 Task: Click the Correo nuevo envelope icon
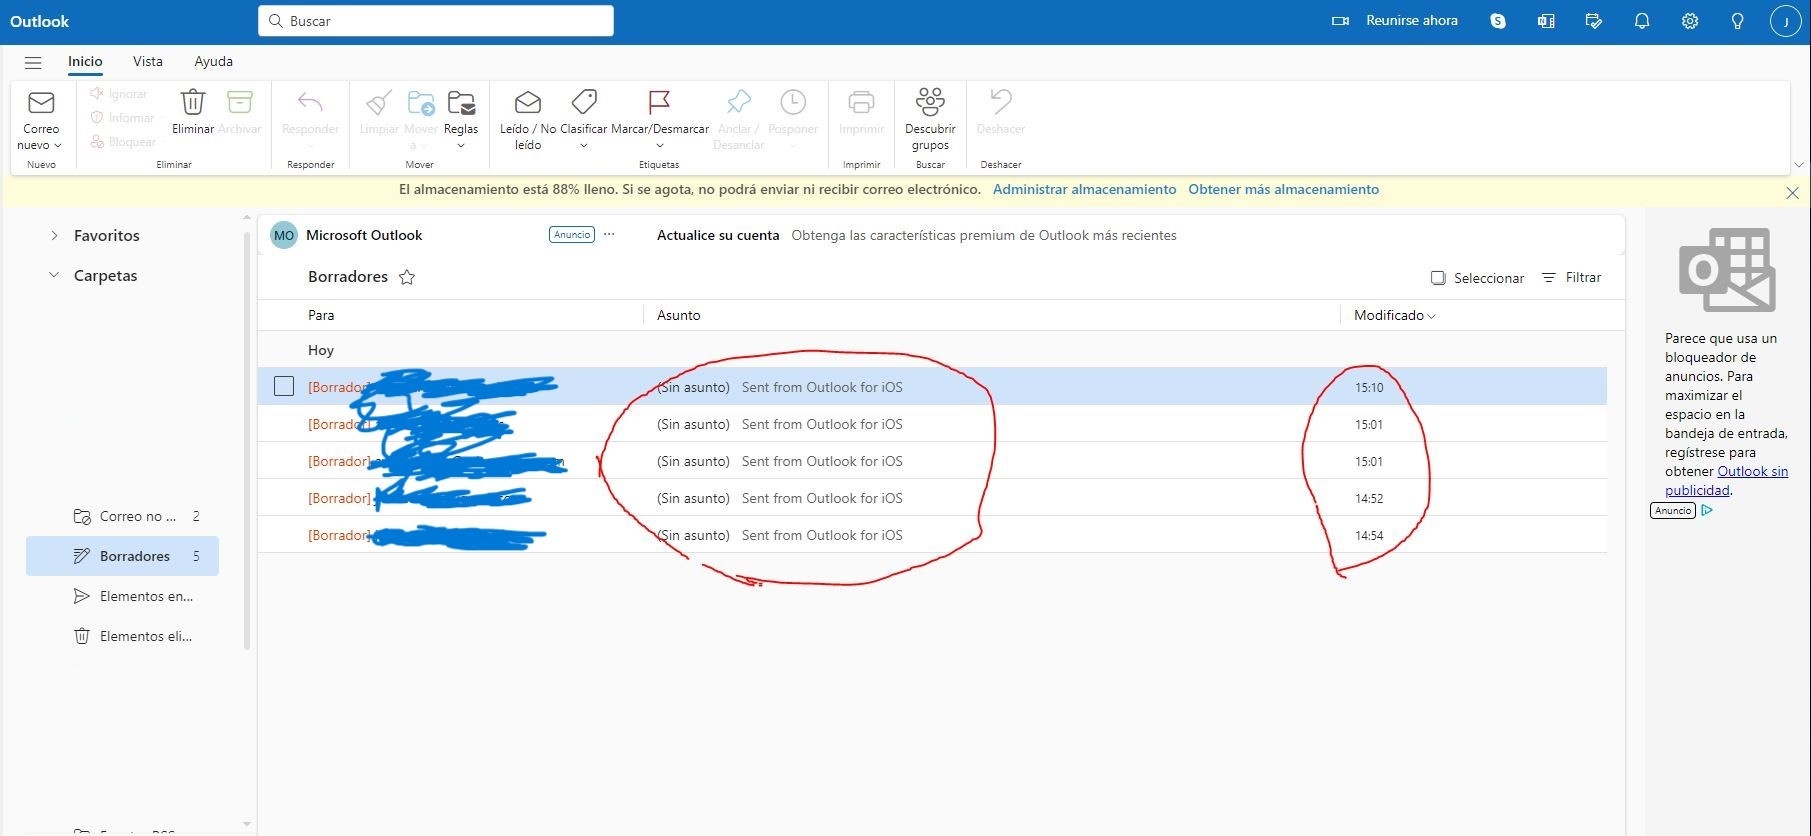41,102
